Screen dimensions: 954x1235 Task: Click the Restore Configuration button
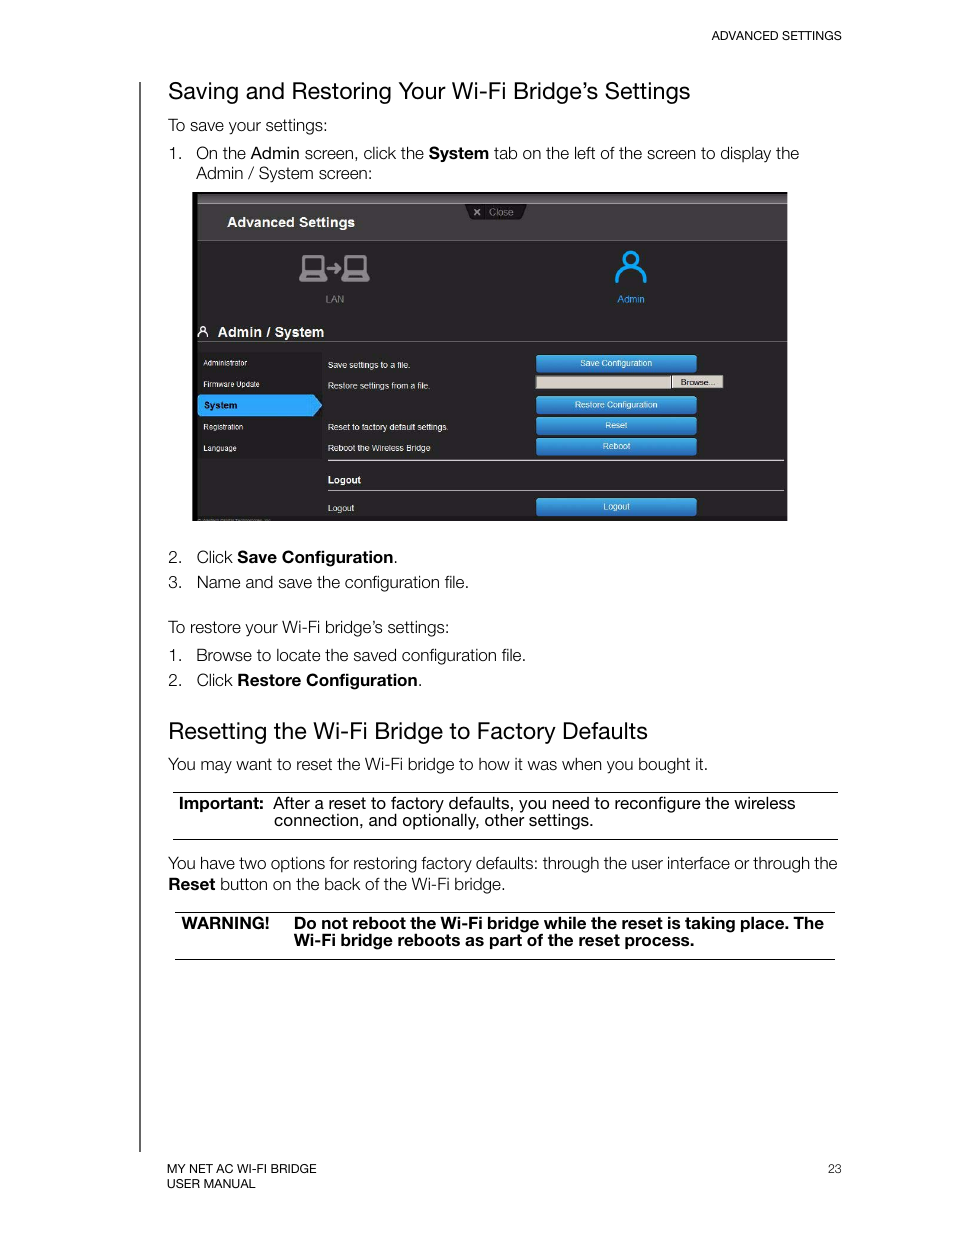coord(616,405)
